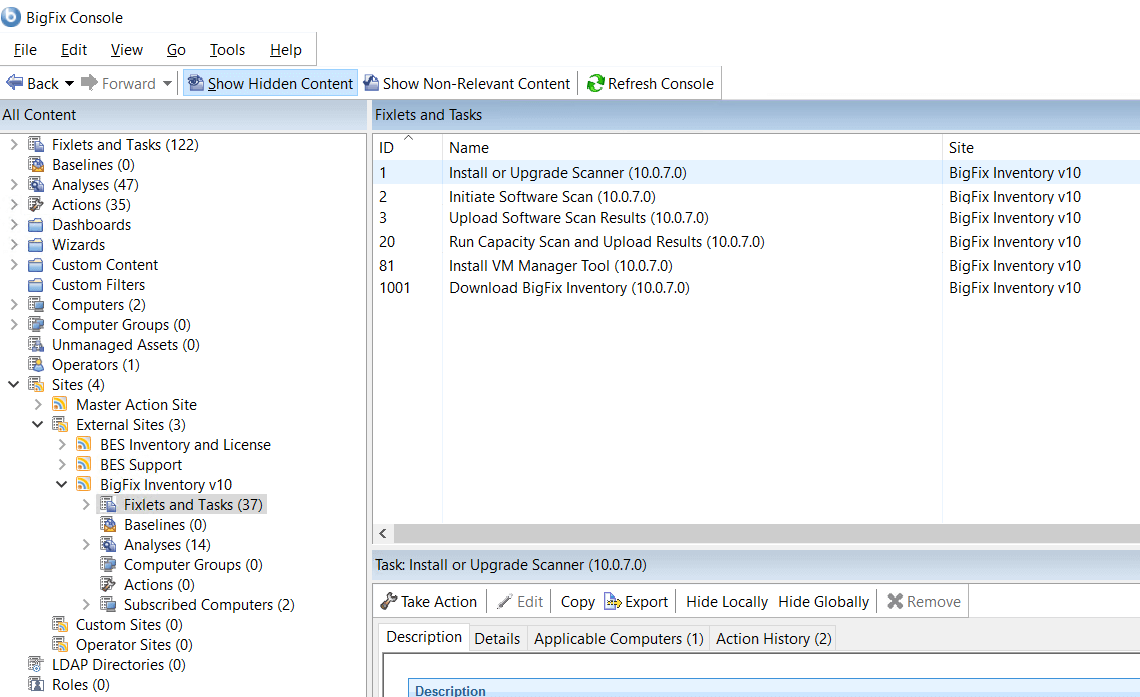Click the BigFix Console title bar logo

13,17
